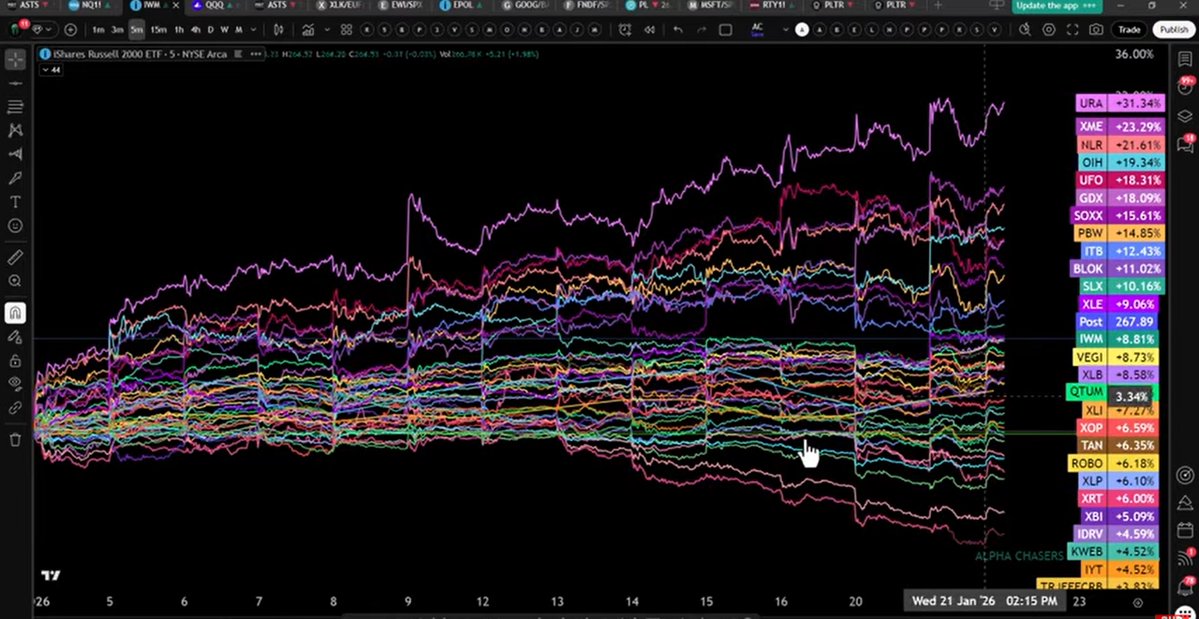Toggle fullscreen mode icon
This screenshot has width=1199, height=619.
click(x=1073, y=30)
